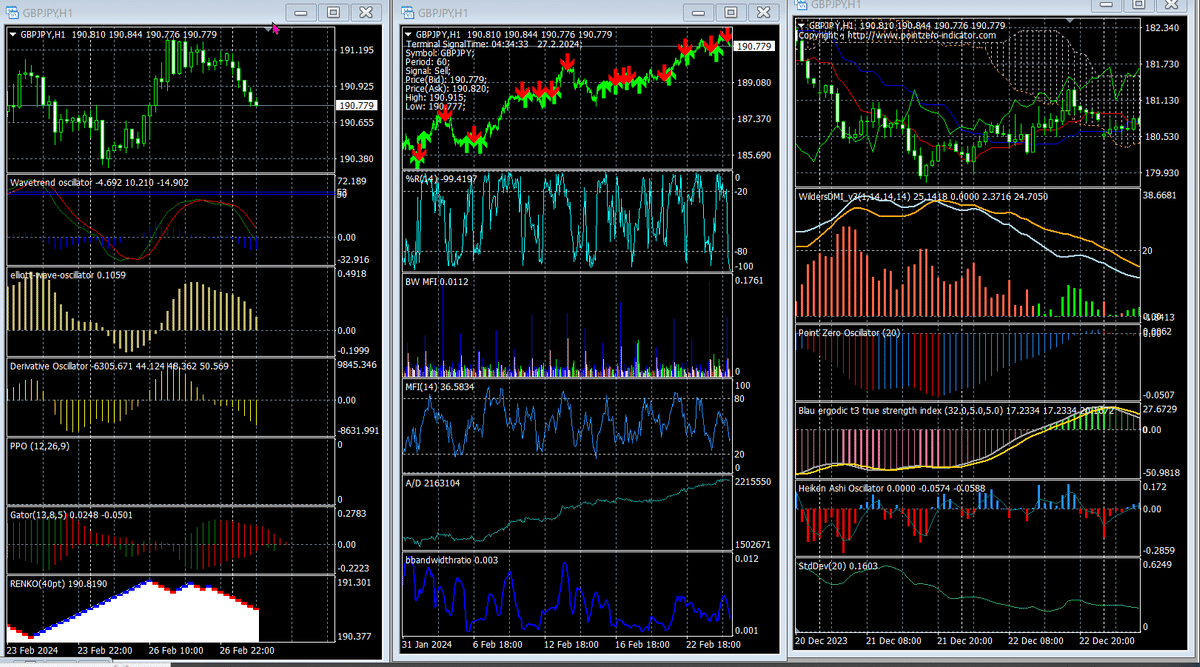1200x667 pixels.
Task: Click the 191.195 value on left price scale
Action: 357,50
